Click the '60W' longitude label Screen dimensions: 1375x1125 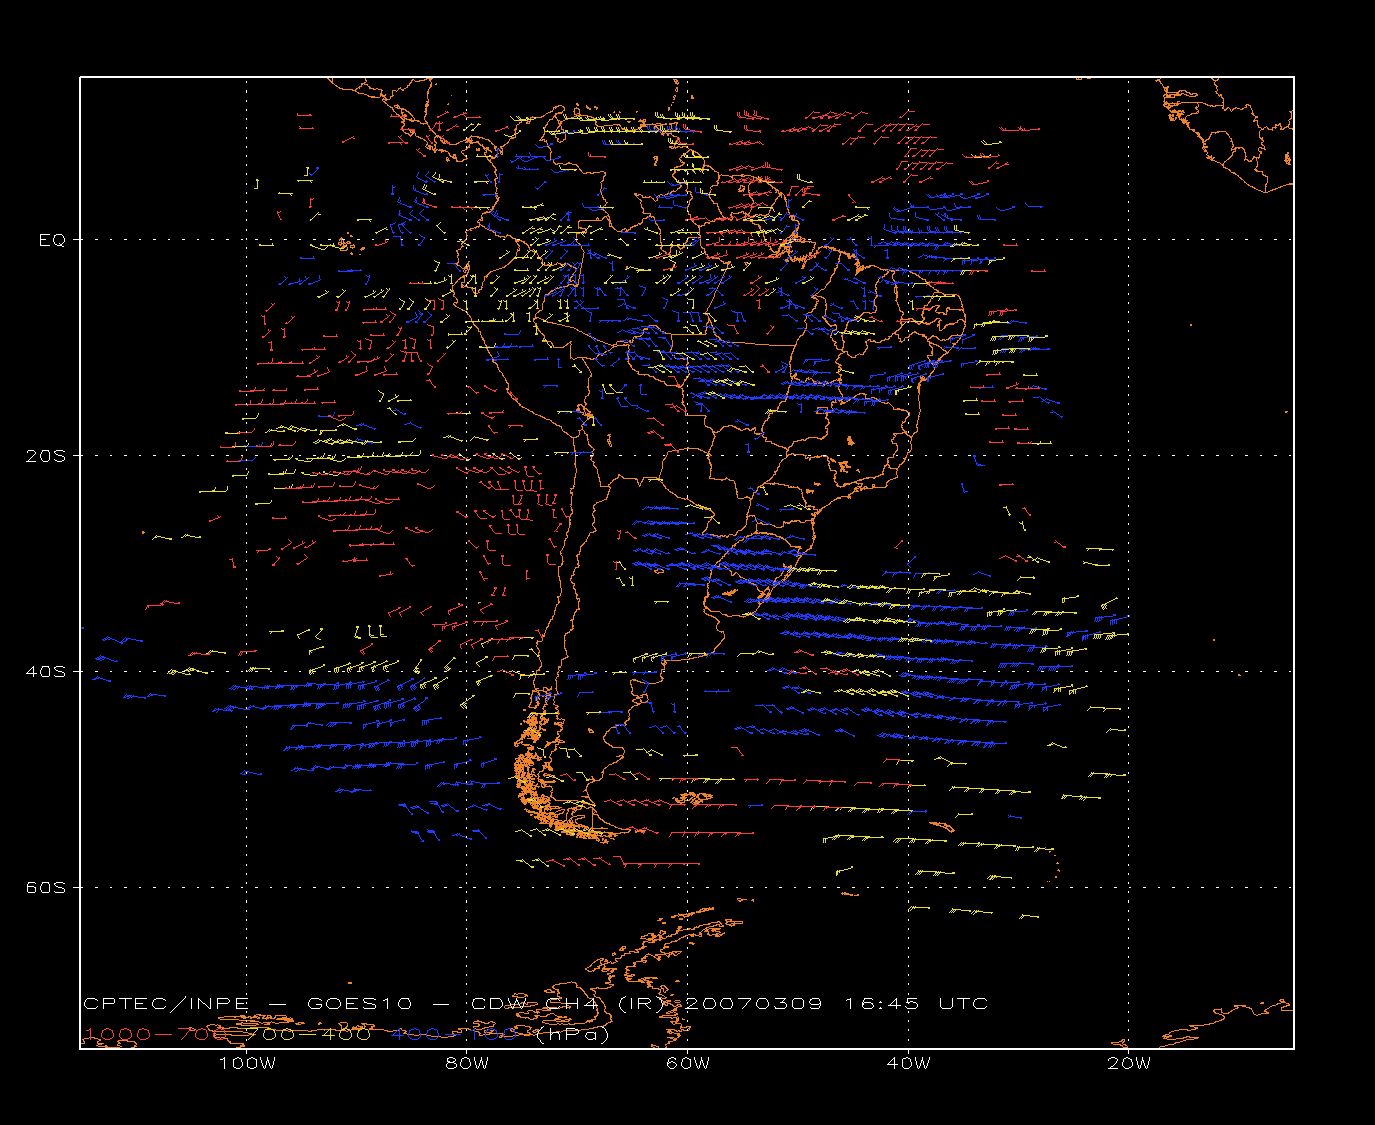point(688,1063)
